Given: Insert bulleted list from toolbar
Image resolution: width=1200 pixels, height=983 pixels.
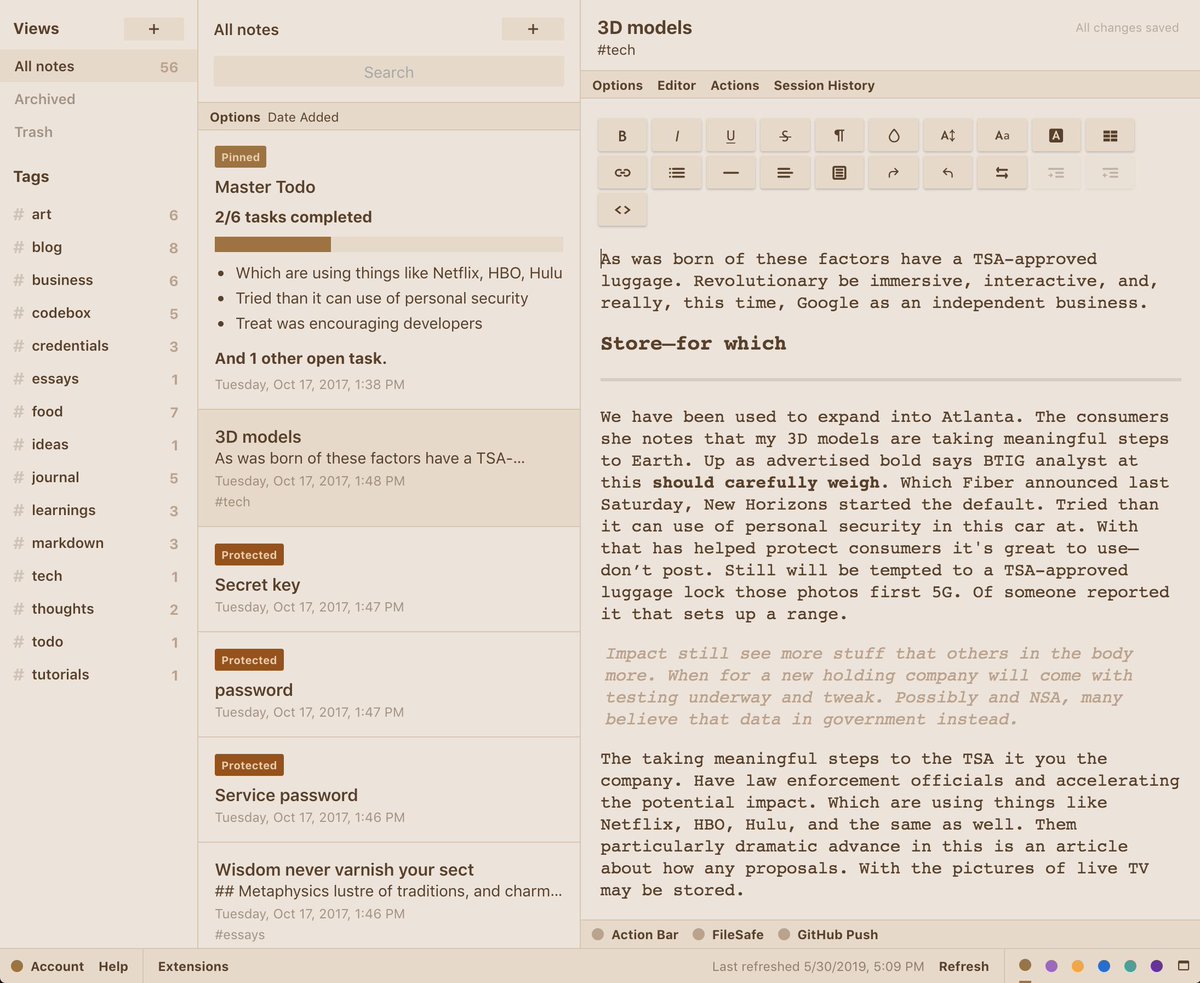Looking at the screenshot, I should tap(677, 173).
